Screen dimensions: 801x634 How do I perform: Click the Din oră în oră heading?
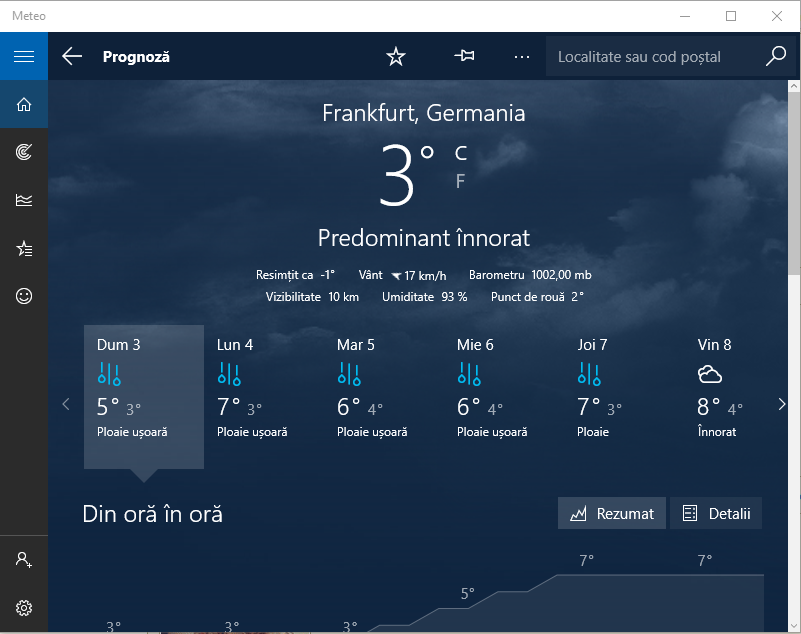pyautogui.click(x=152, y=514)
